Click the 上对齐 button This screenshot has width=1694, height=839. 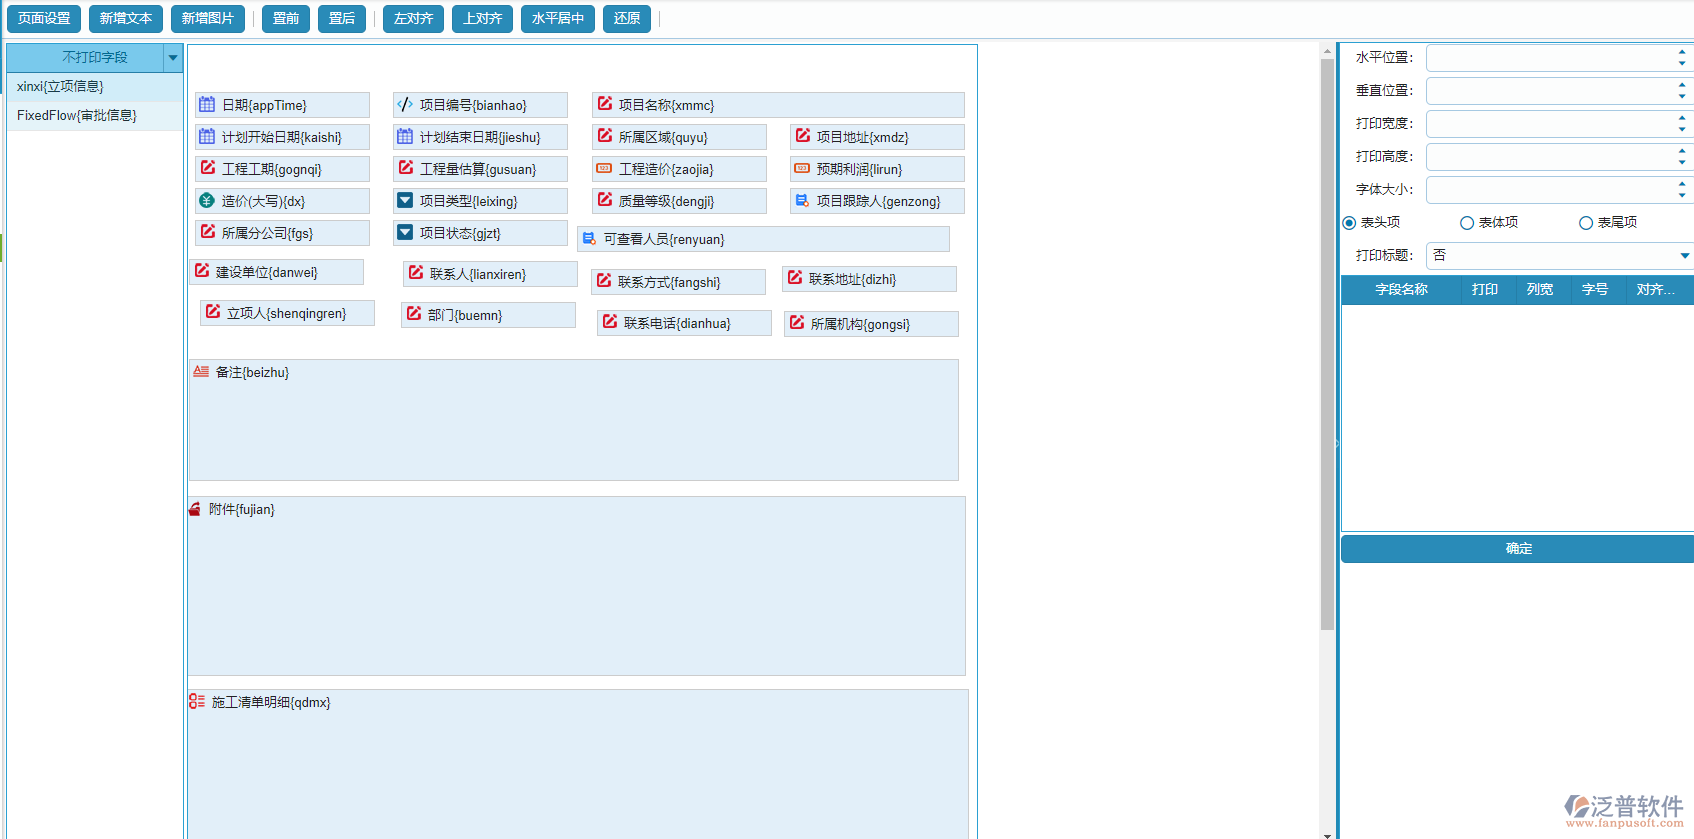click(x=483, y=19)
